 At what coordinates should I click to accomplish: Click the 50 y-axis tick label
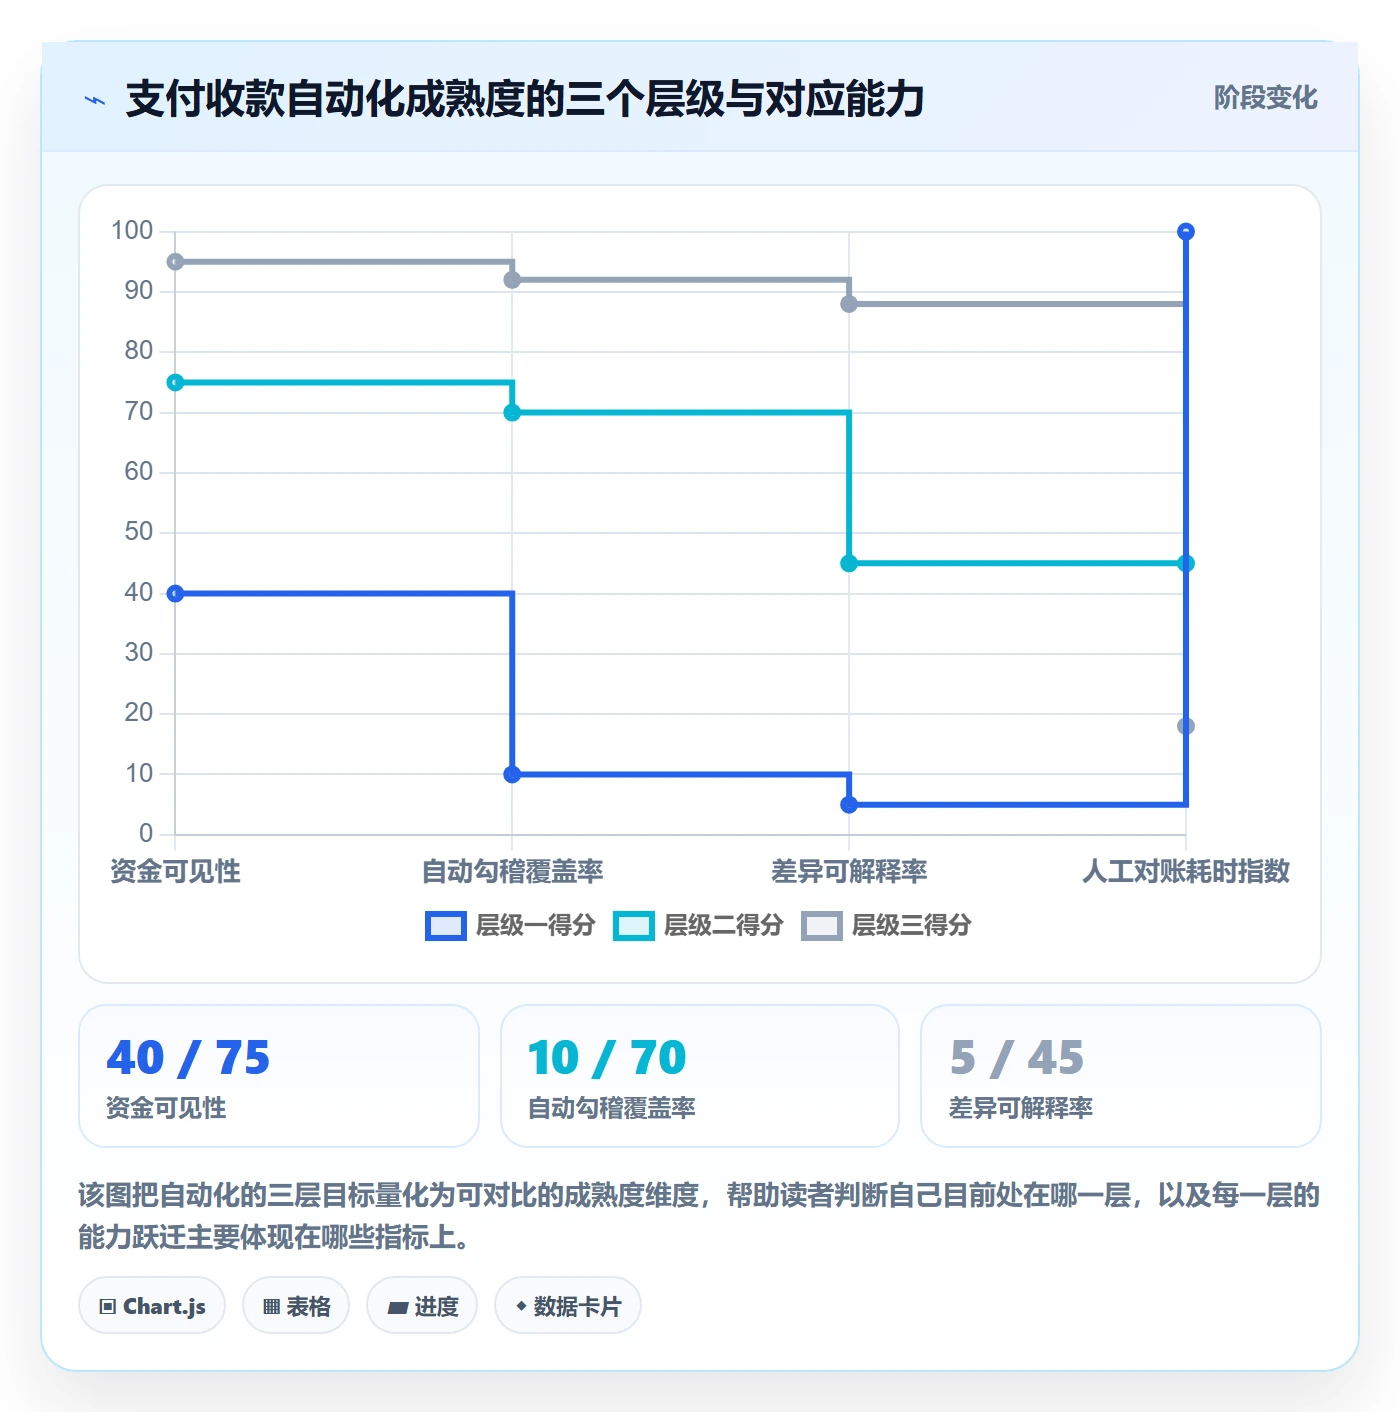coord(139,532)
